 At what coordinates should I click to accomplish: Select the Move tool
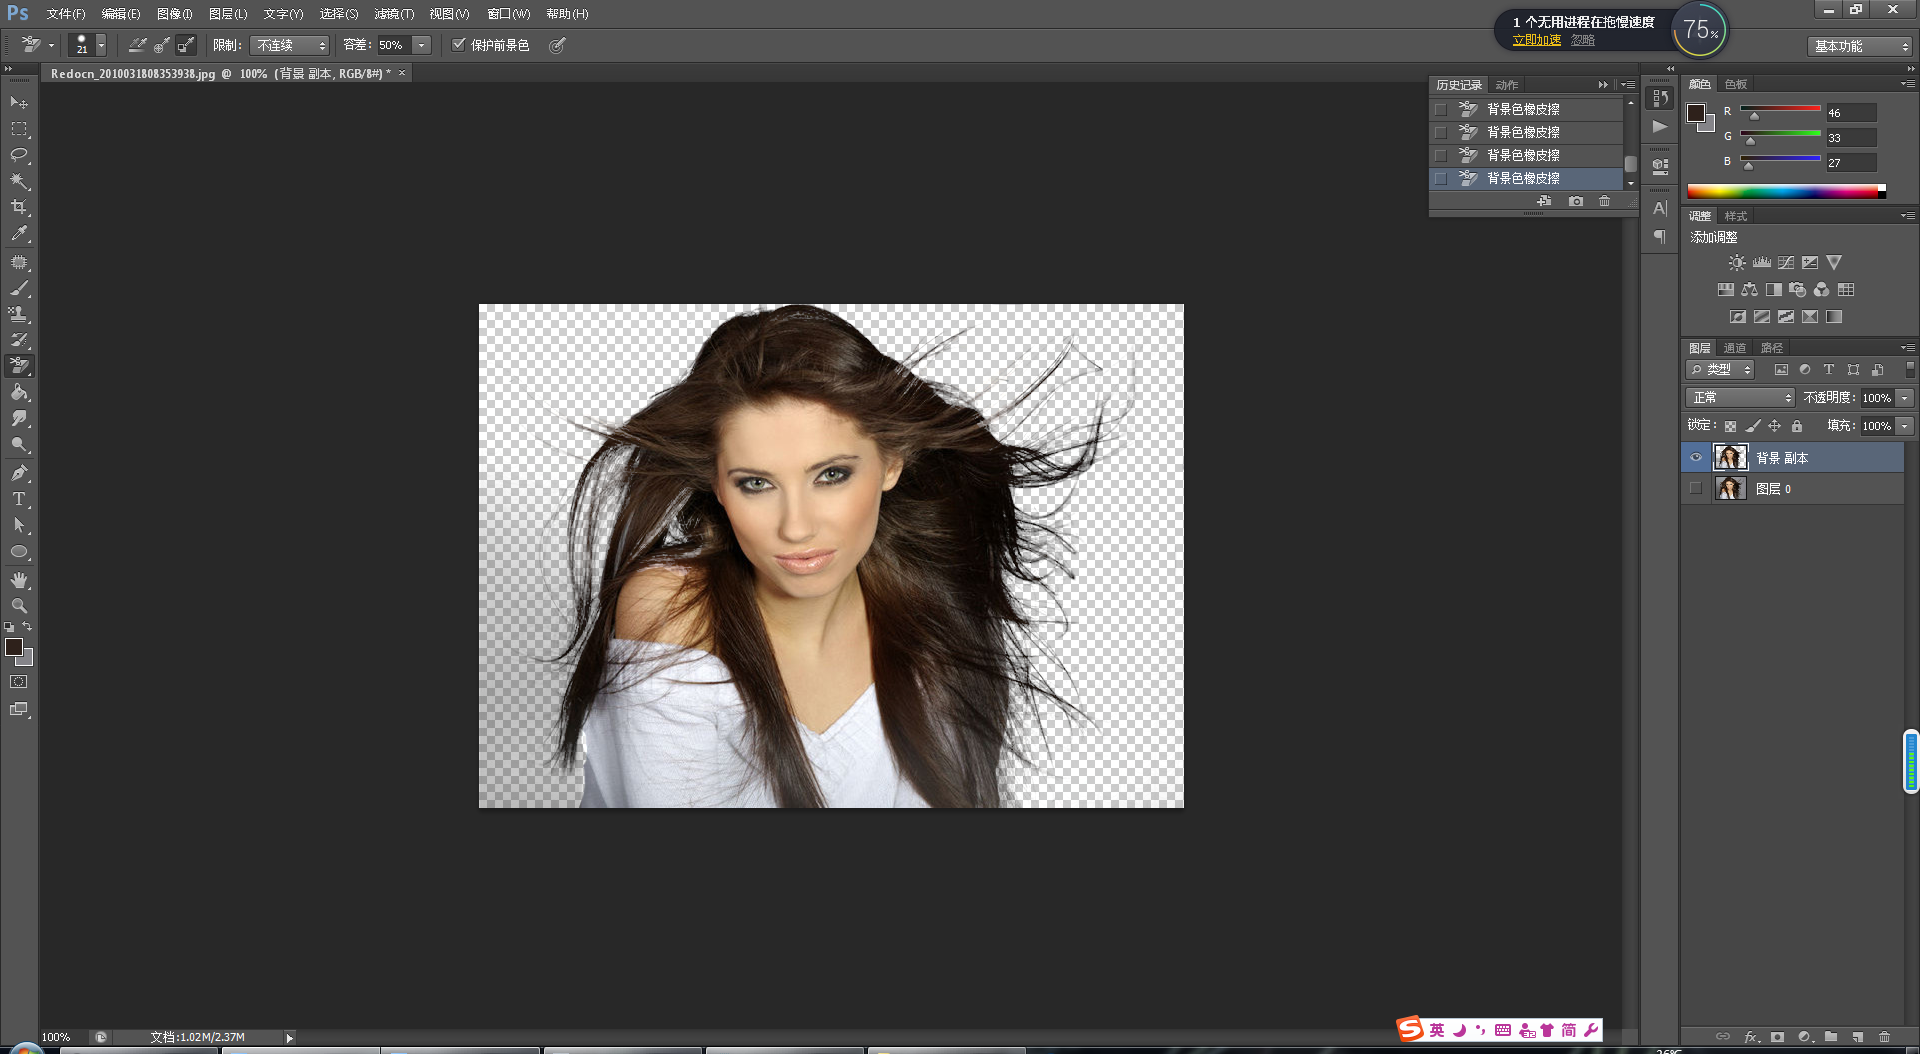19,103
